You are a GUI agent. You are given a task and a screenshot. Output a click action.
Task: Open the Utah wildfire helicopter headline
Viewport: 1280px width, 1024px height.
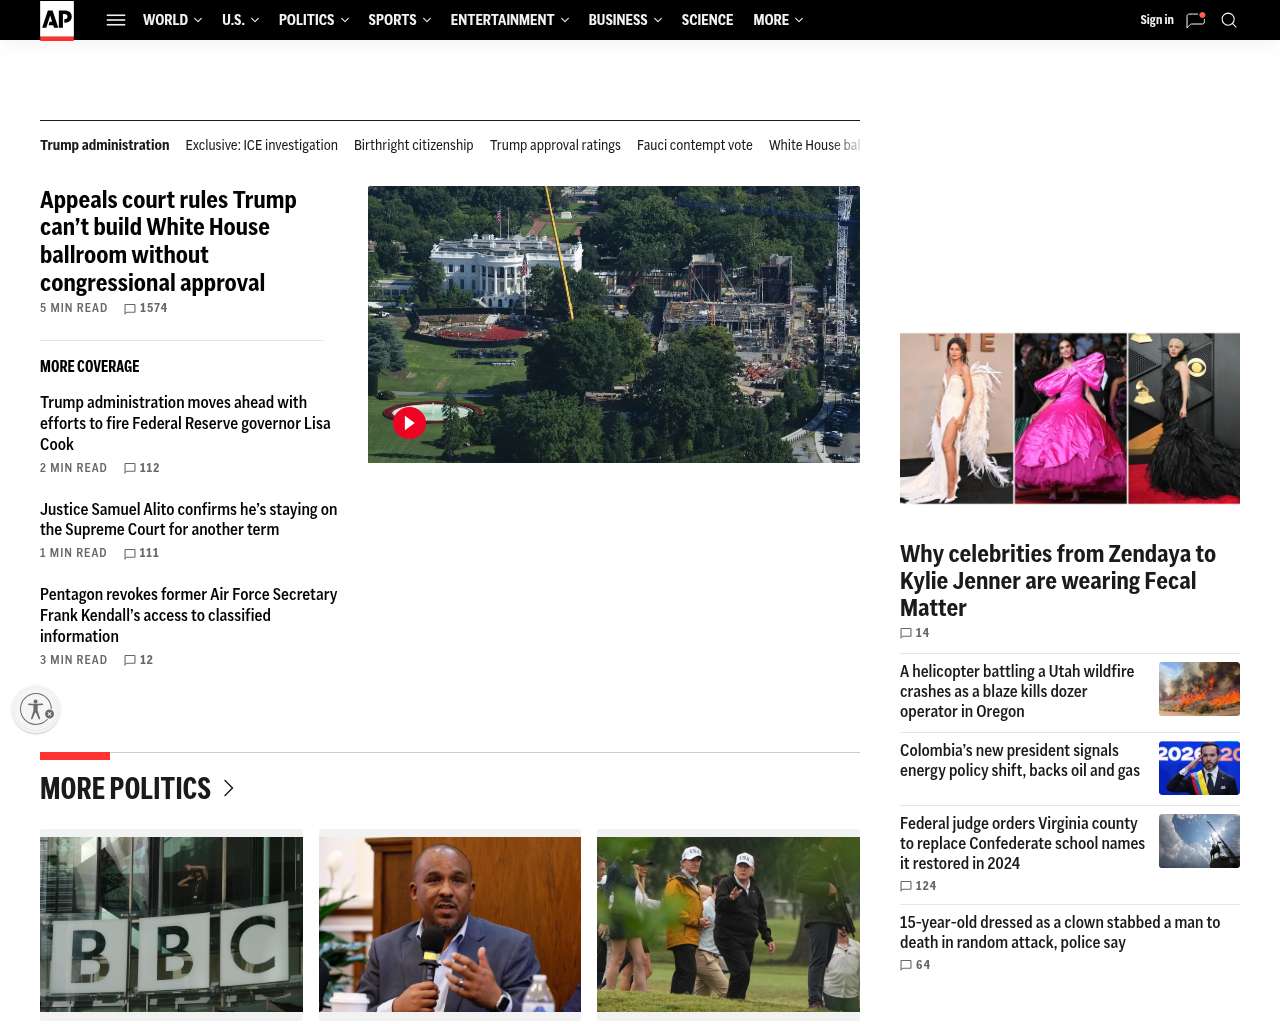point(1017,691)
